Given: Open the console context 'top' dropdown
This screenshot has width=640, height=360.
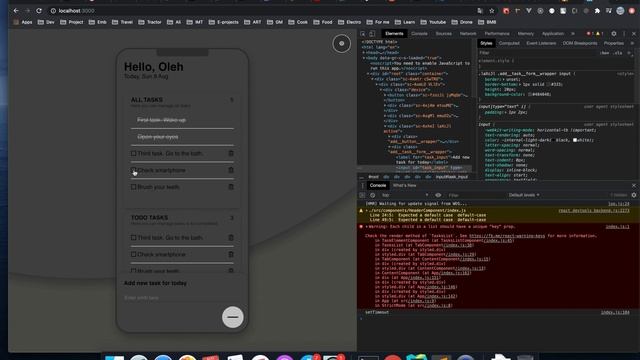Looking at the screenshot, I should [405, 195].
